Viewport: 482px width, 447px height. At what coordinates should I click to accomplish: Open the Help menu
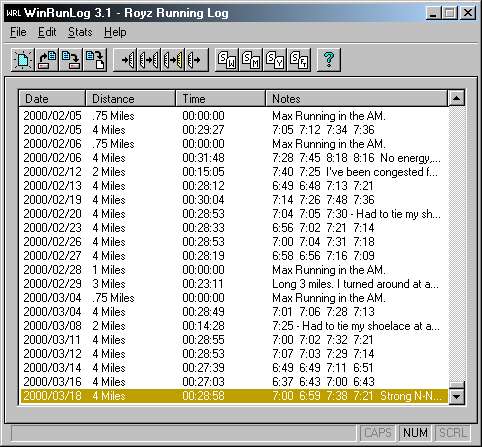pyautogui.click(x=115, y=32)
